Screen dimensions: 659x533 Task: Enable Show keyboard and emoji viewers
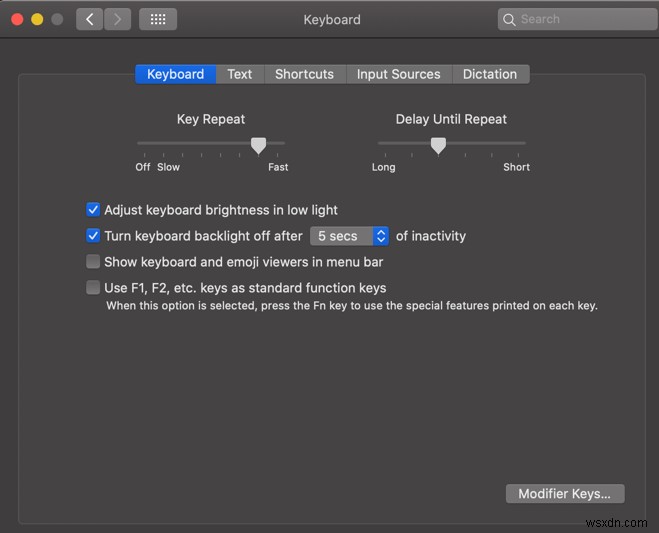click(93, 262)
